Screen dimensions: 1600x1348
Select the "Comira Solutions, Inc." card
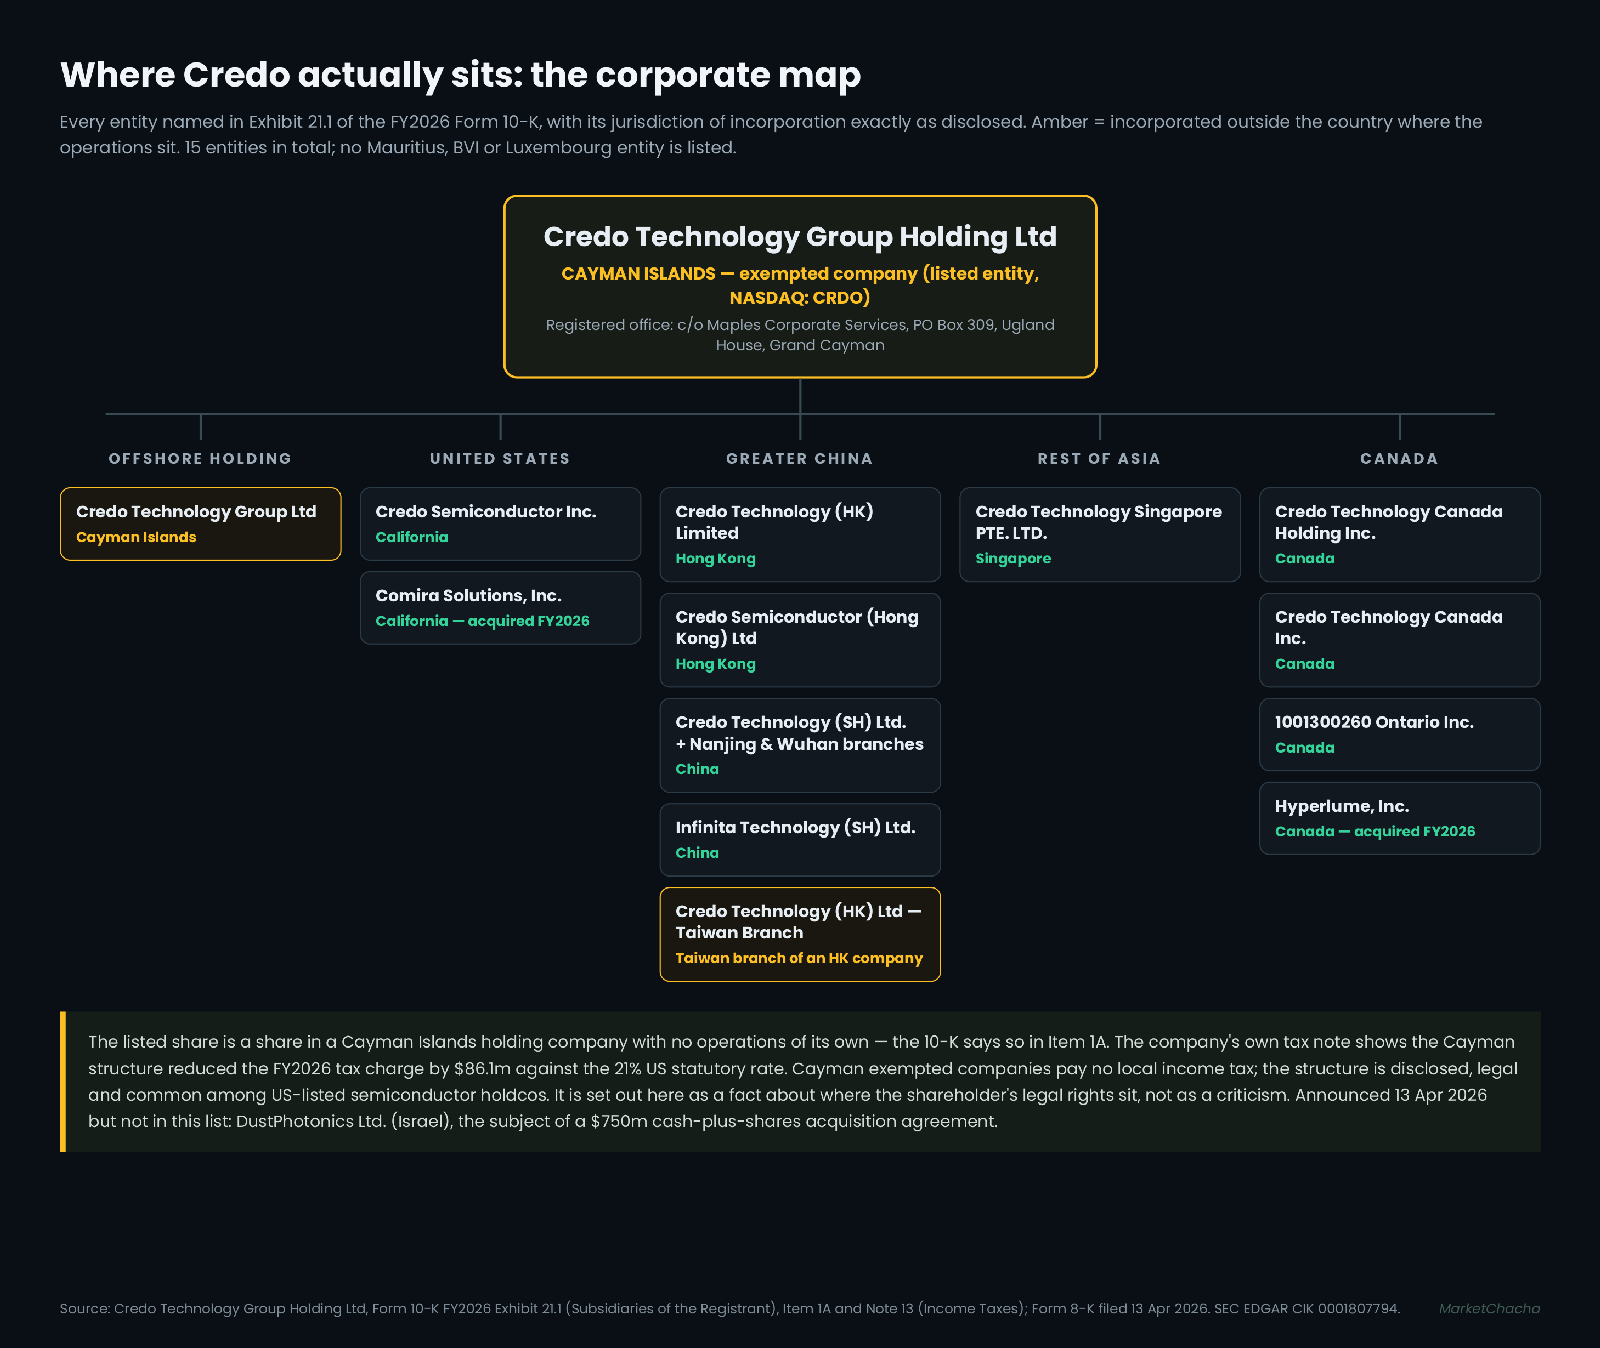(500, 608)
